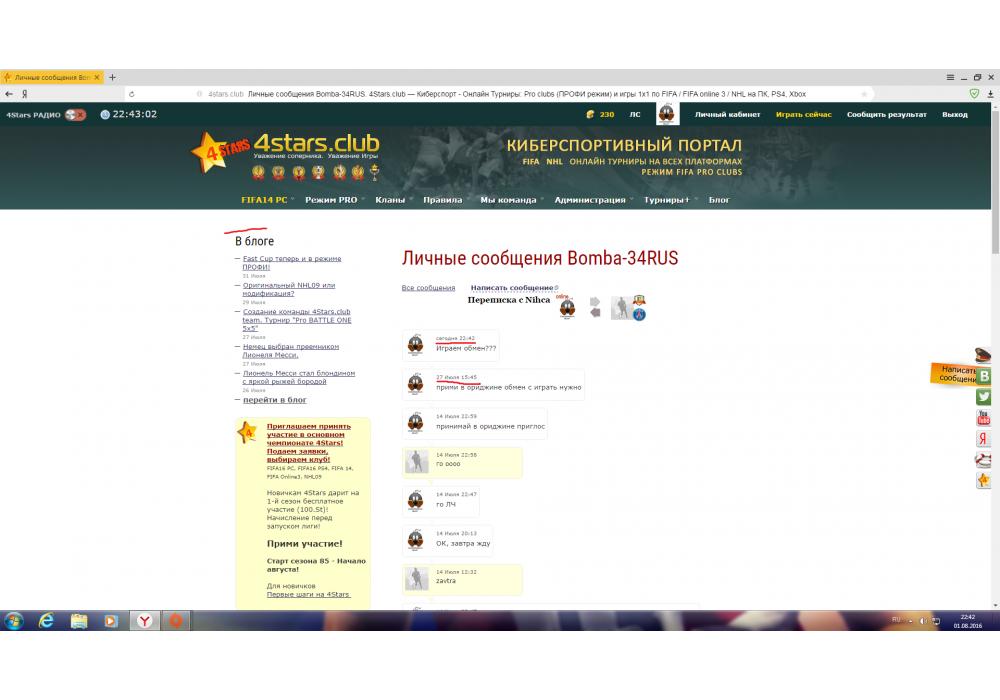Open blog post Fast Cup теперь и в режиме ПРОФИ
1000x700 pixels.
coord(291,263)
